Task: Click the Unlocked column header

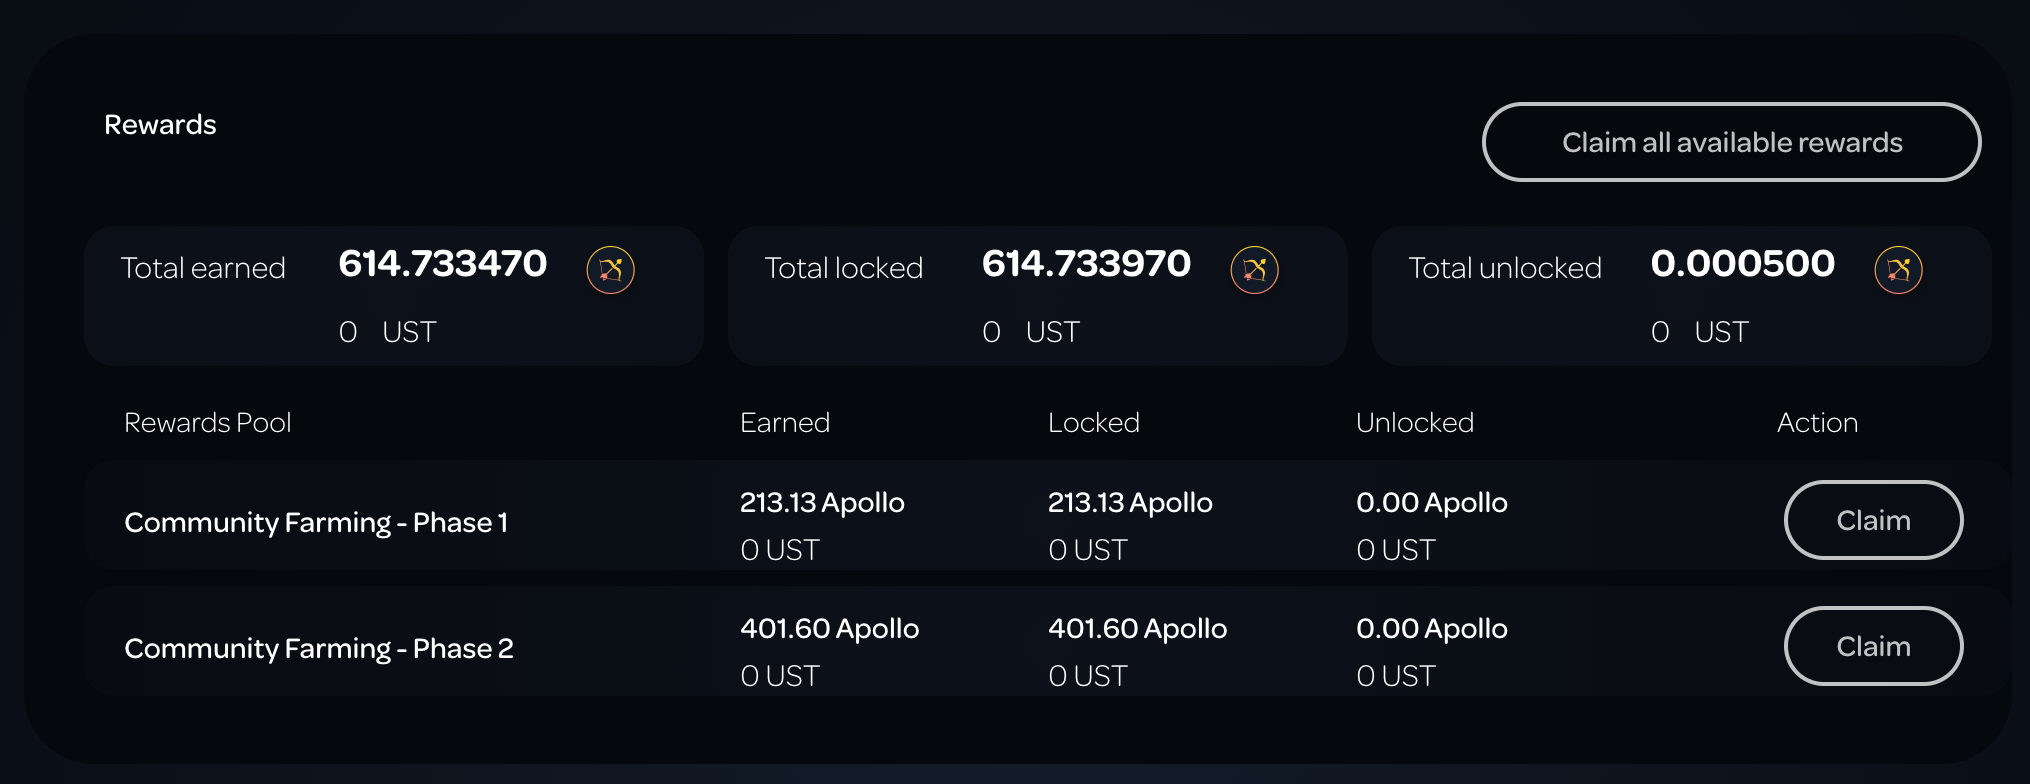Action: tap(1415, 423)
